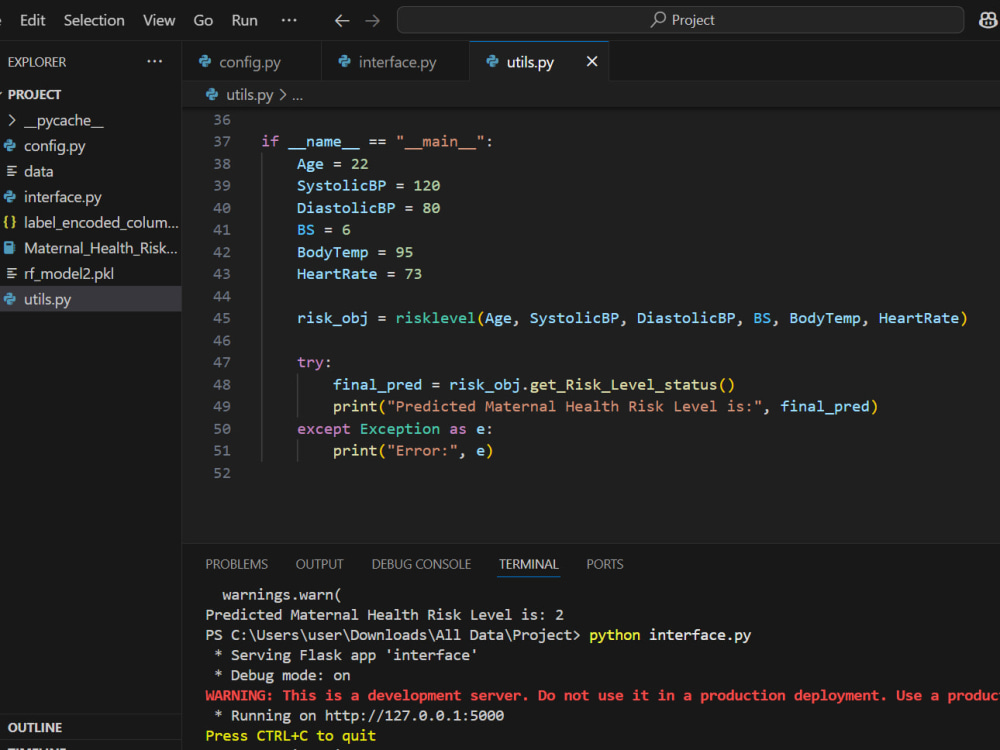Click file icon beside Maternal_Health_Risk
Viewport: 1000px width, 750px height.
pyautogui.click(x=10, y=248)
